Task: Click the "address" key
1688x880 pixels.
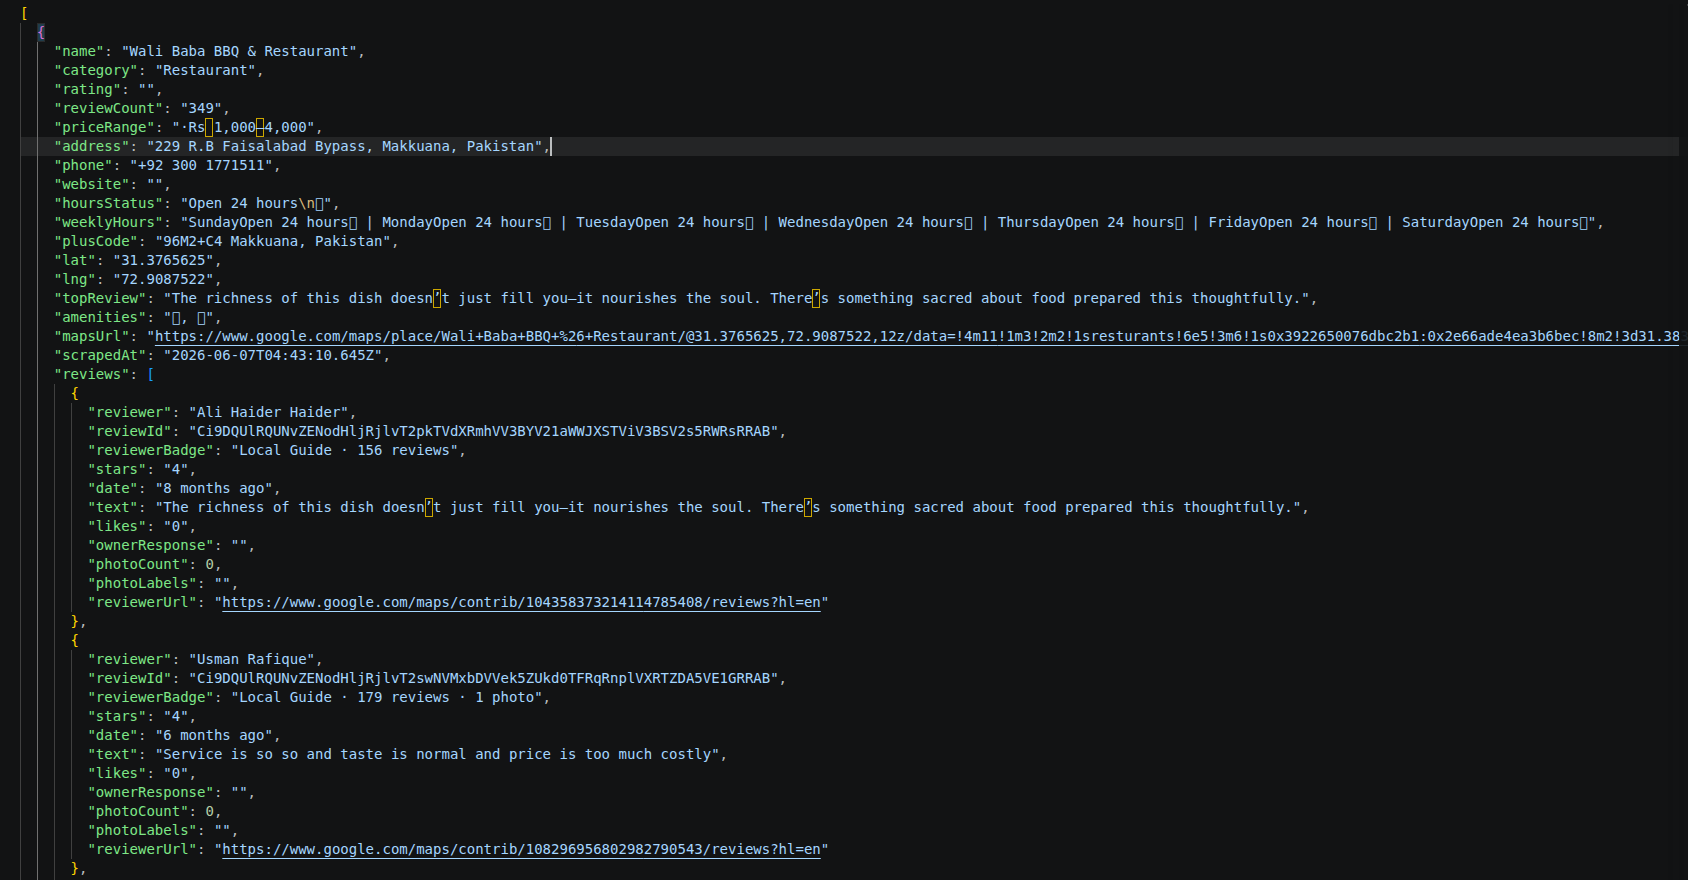Action: point(92,146)
